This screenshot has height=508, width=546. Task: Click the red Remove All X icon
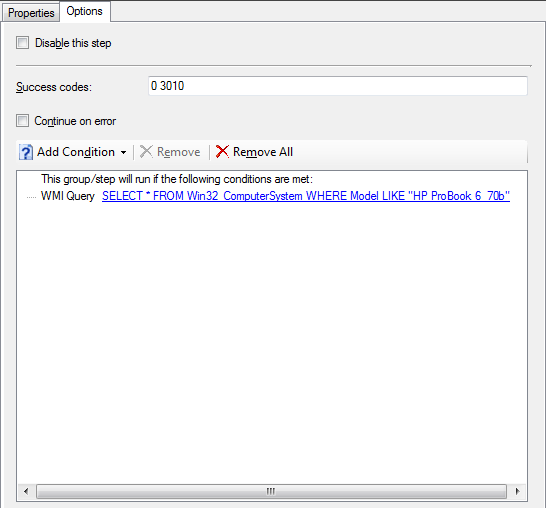pyautogui.click(x=222, y=152)
